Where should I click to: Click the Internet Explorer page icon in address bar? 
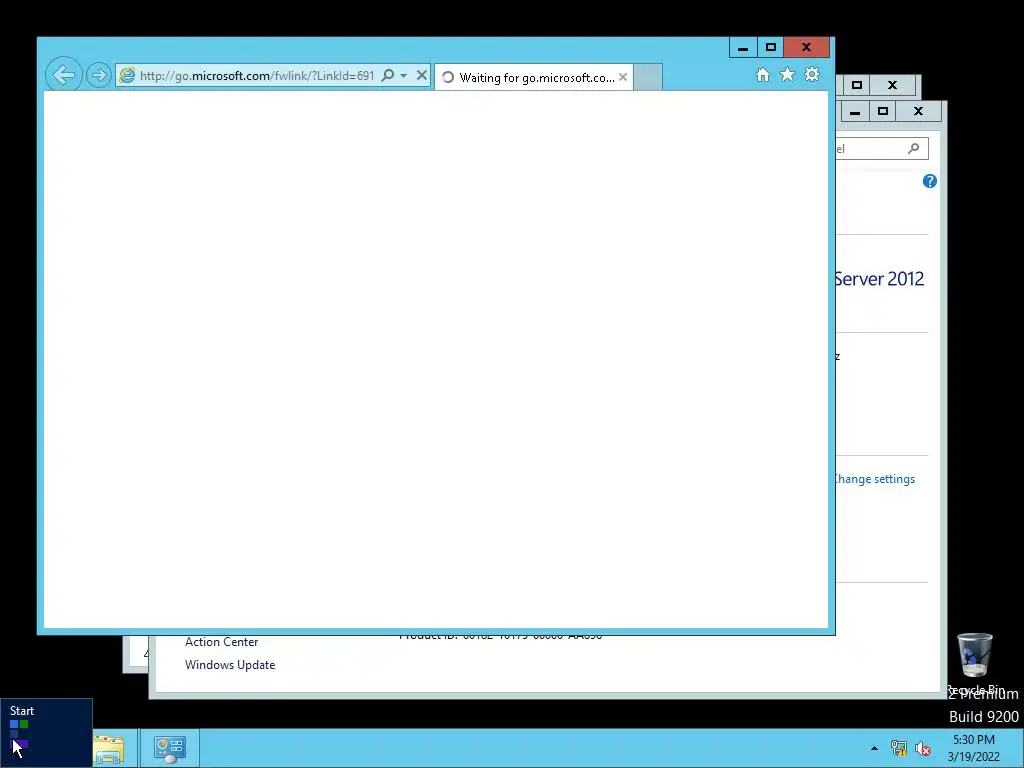point(127,75)
